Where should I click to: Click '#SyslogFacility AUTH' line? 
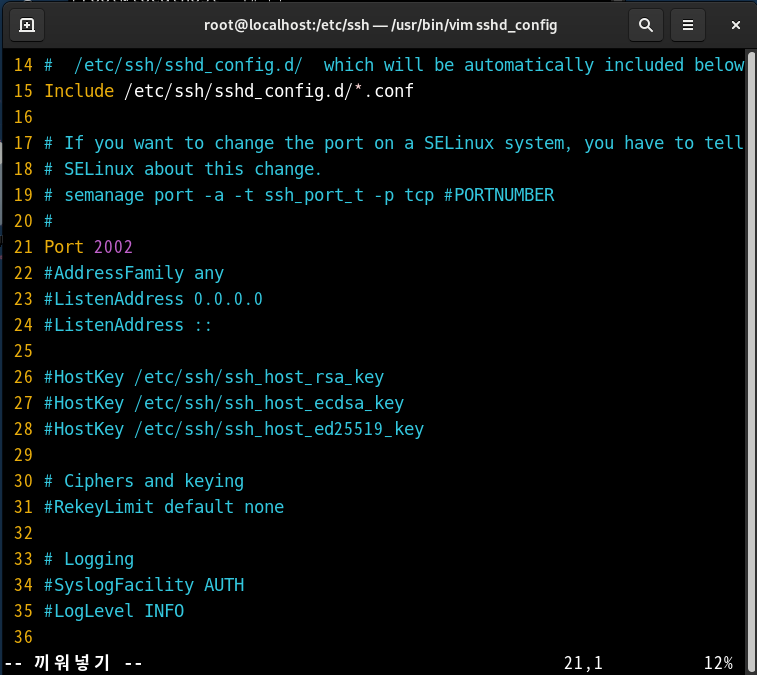[144, 585]
